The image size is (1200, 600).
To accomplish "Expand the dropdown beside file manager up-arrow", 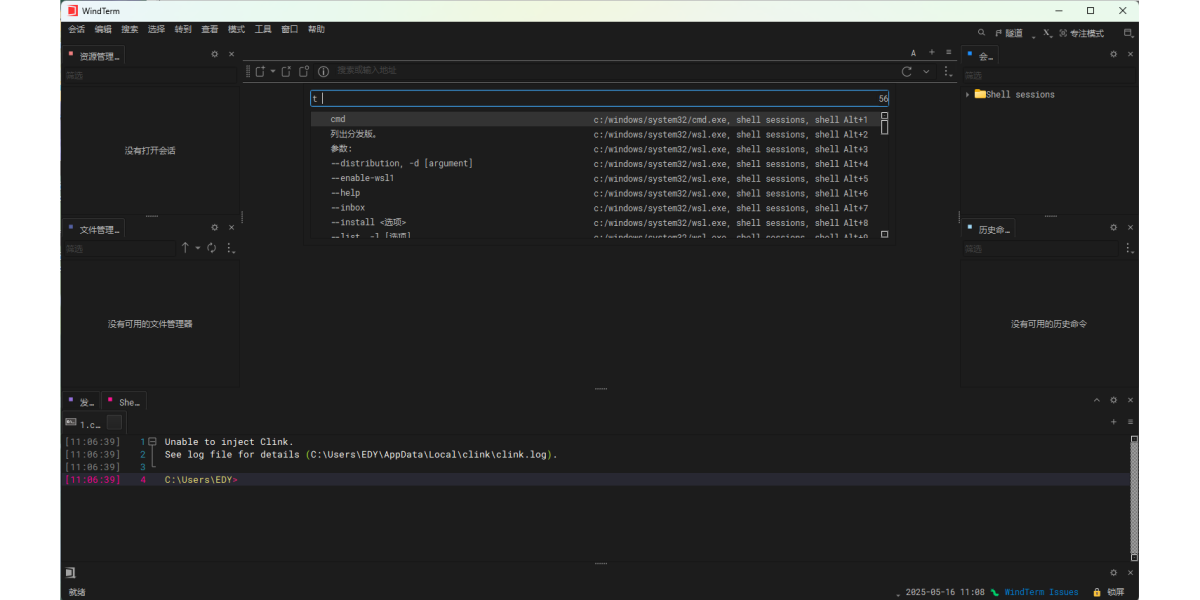I will (x=198, y=248).
